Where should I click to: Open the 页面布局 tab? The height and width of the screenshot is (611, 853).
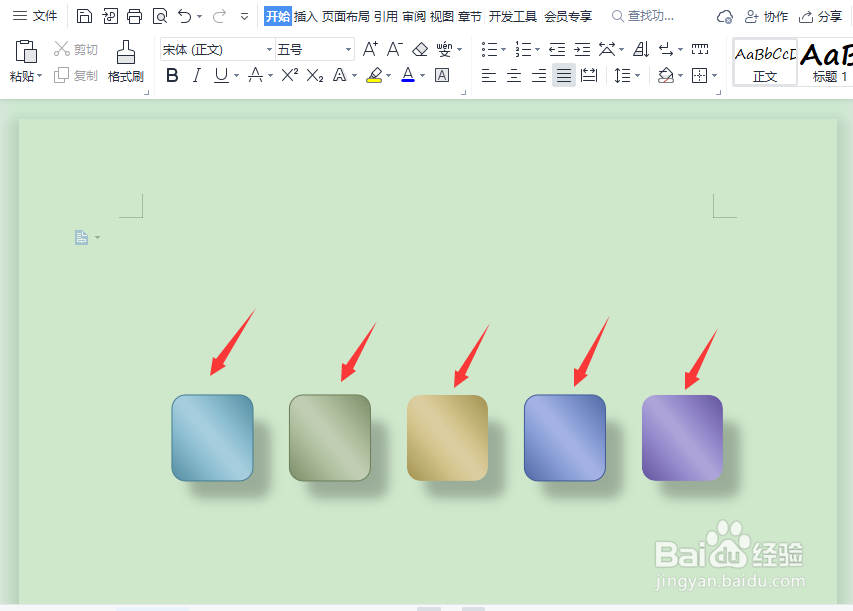tap(345, 16)
